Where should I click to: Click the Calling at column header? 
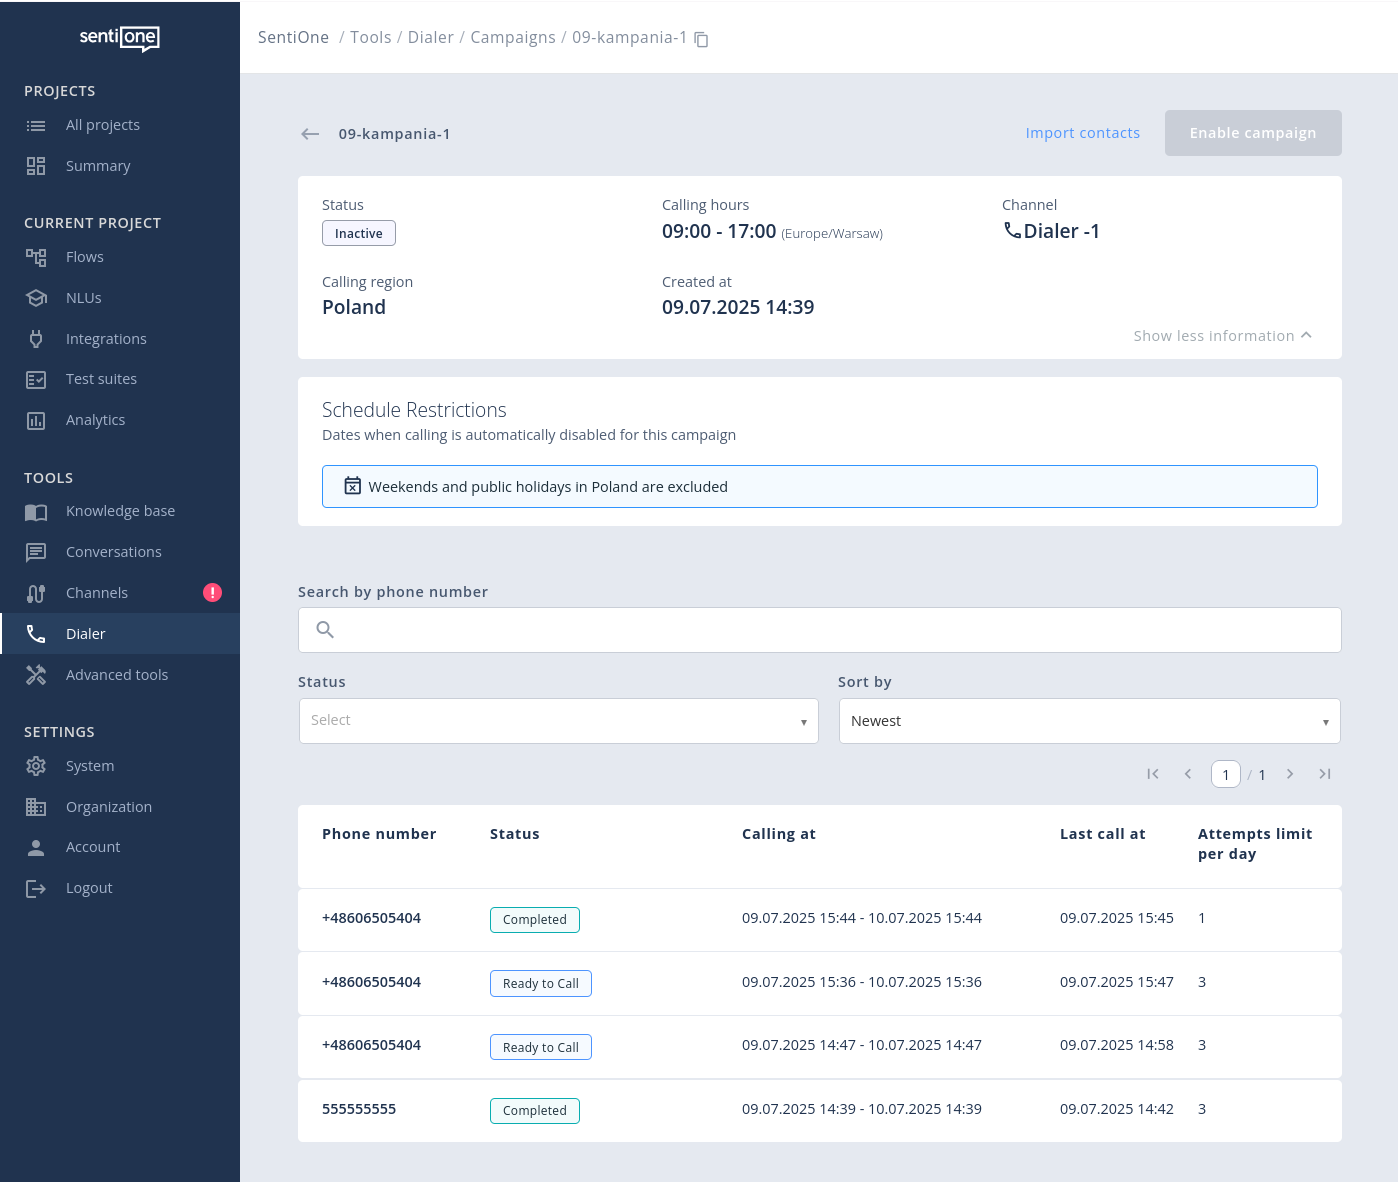tap(779, 834)
